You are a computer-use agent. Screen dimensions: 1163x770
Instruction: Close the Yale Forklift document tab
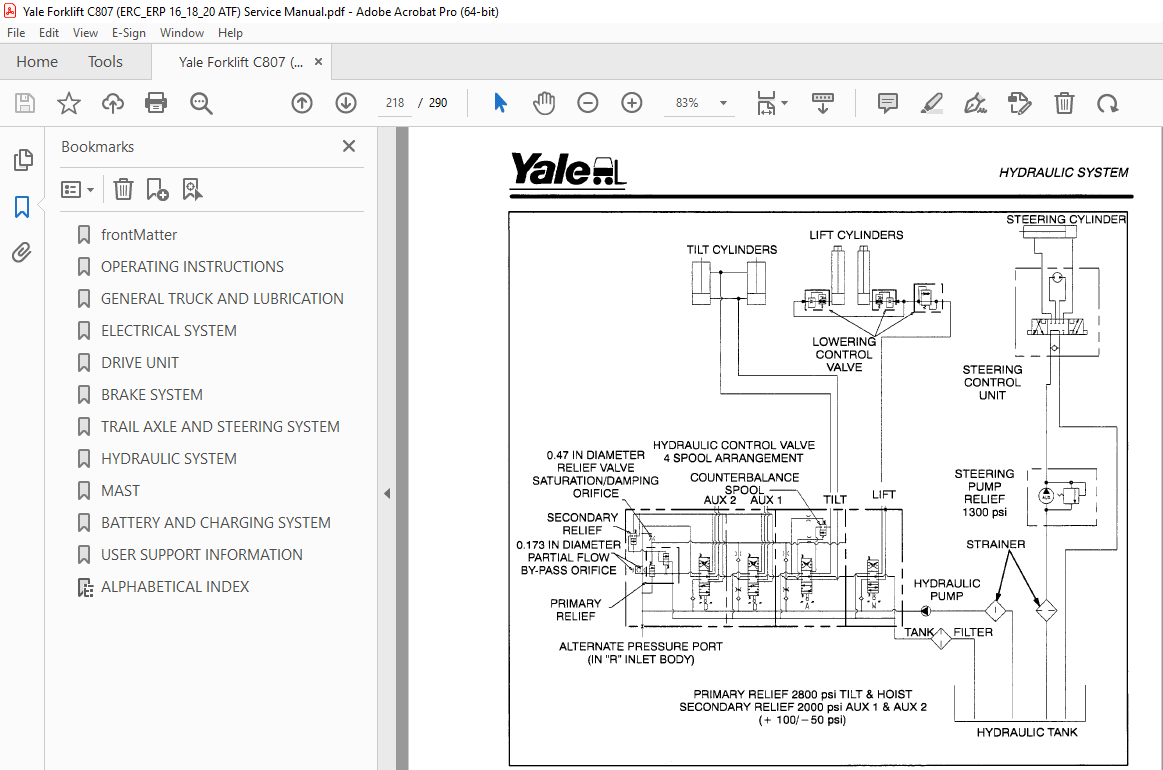point(318,62)
